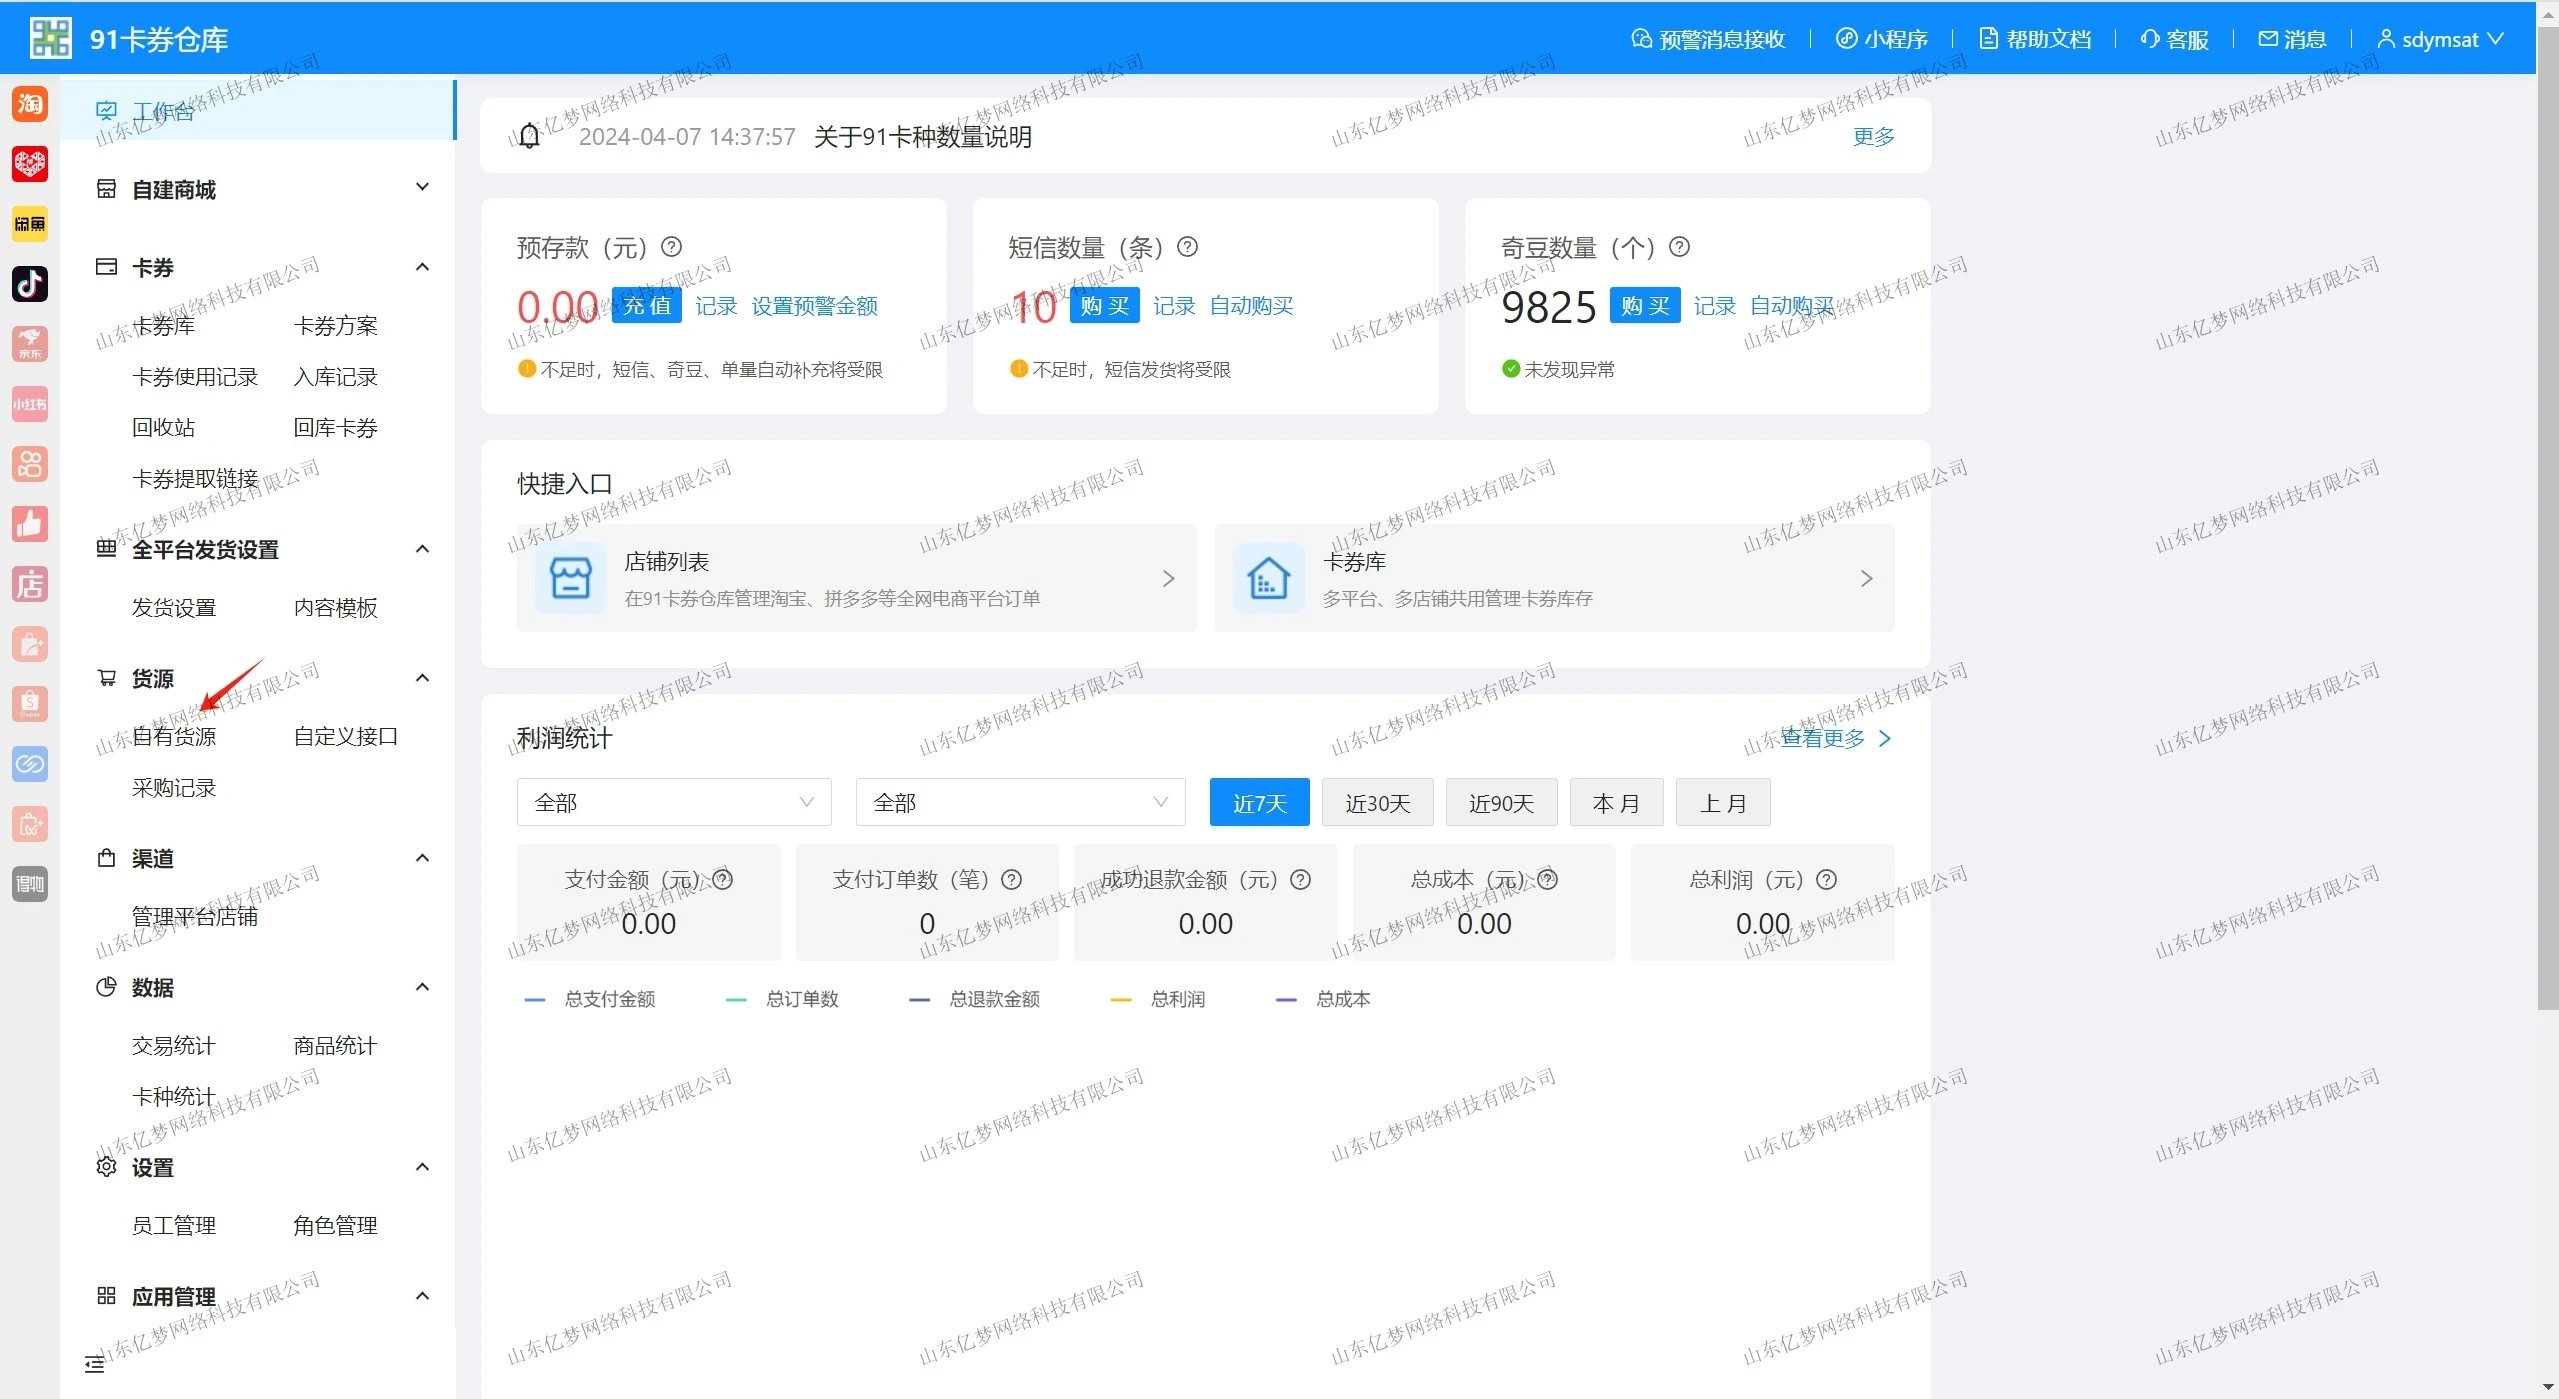Switch to 本月 time range
The image size is (2559, 1399).
coord(1616,802)
